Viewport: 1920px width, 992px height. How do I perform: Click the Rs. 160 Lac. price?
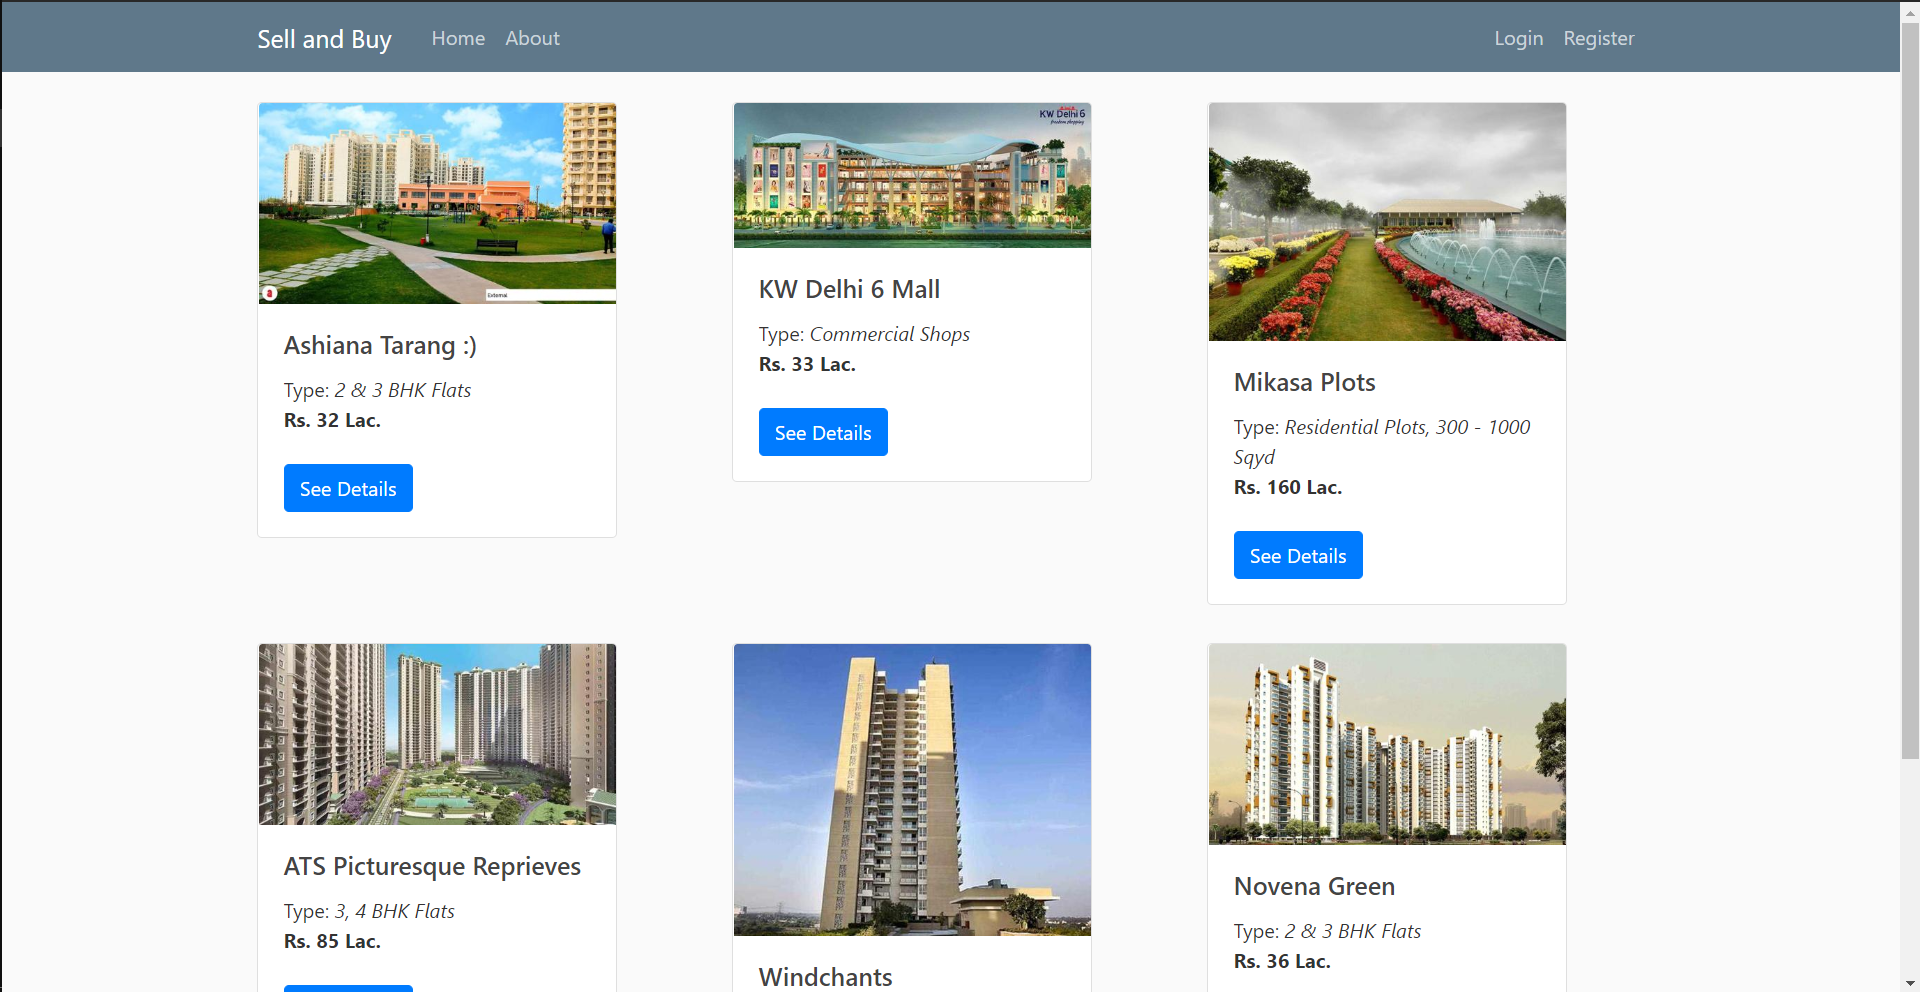coord(1288,487)
